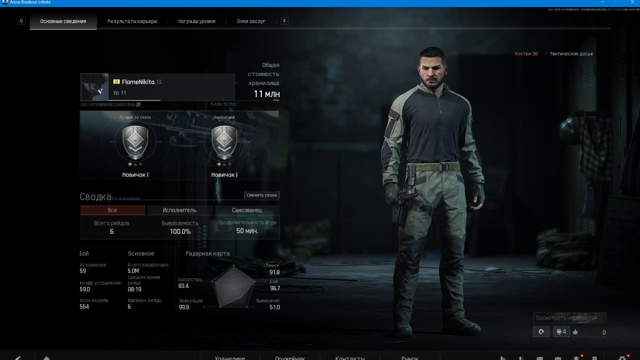The image size is (640, 360).
Task: Click the Выживаемость 100.0% stat
Action: [x=180, y=231]
